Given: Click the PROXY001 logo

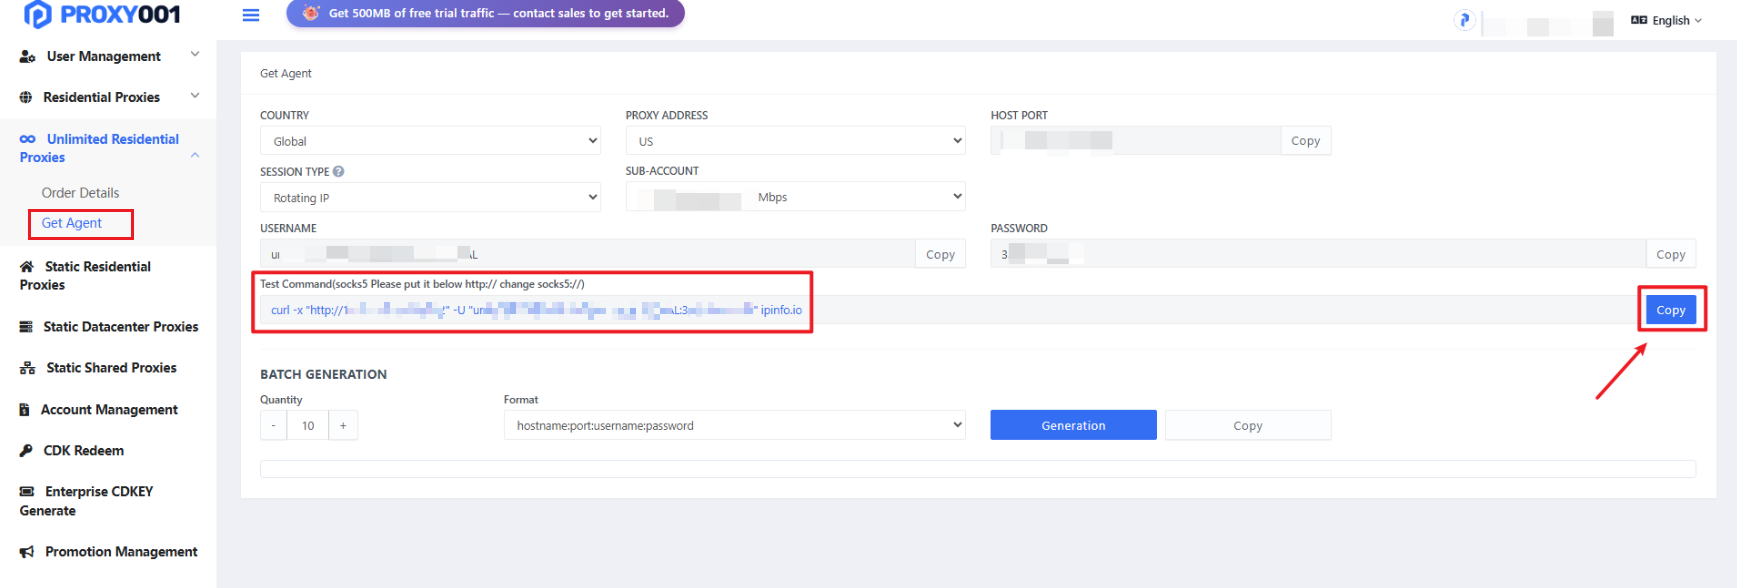Looking at the screenshot, I should 102,15.
